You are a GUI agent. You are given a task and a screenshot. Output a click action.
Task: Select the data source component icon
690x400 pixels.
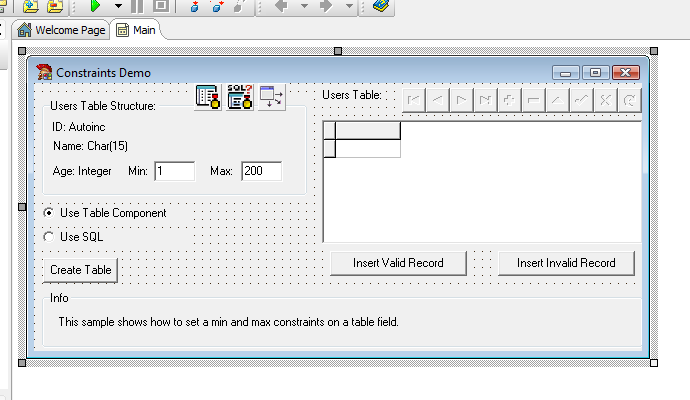click(271, 97)
